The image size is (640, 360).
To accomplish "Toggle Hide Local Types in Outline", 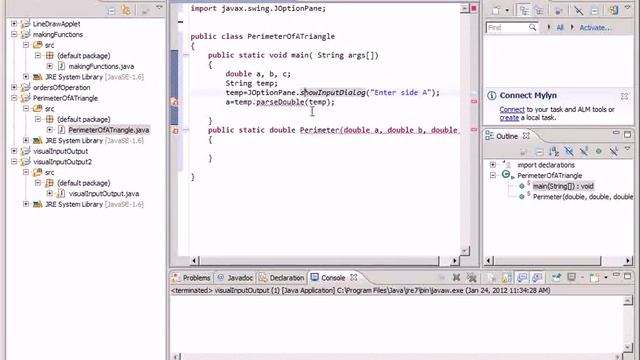I will tap(613, 151).
